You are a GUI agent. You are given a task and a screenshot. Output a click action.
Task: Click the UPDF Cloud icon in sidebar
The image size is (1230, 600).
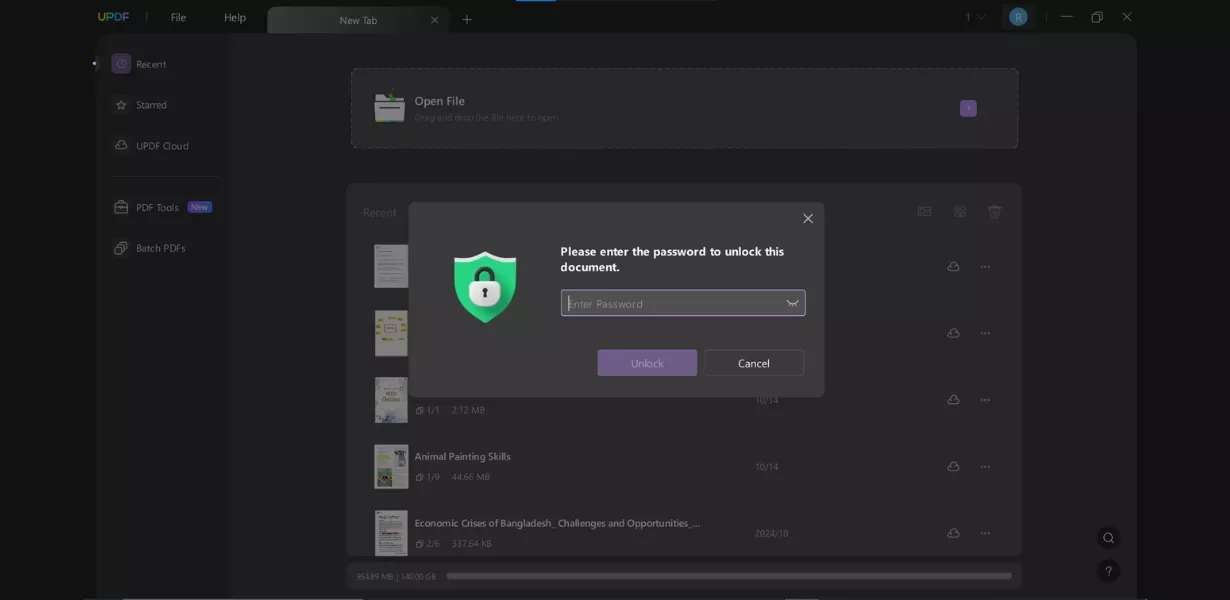point(121,146)
